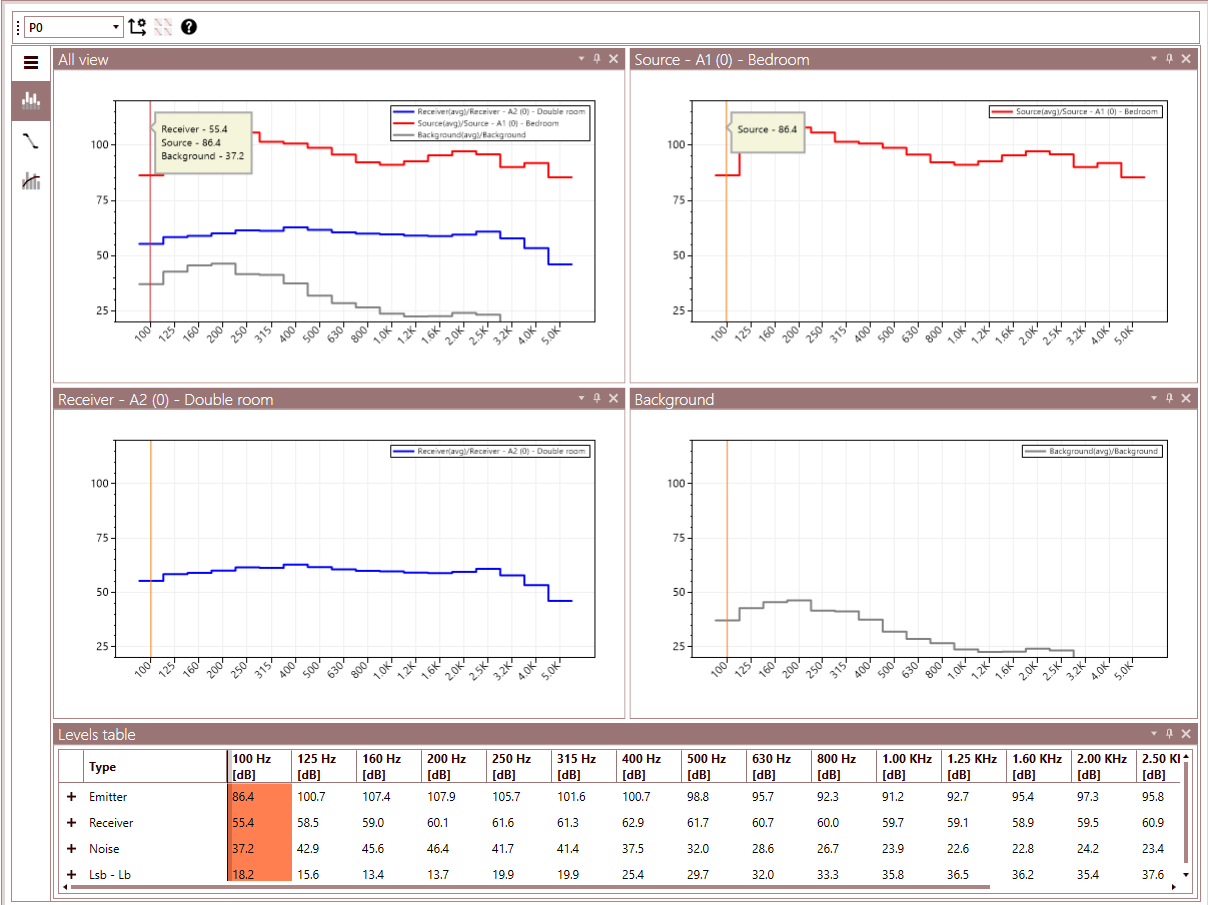Pin the Receiver - A2 (0) - Double room panel

pos(597,398)
